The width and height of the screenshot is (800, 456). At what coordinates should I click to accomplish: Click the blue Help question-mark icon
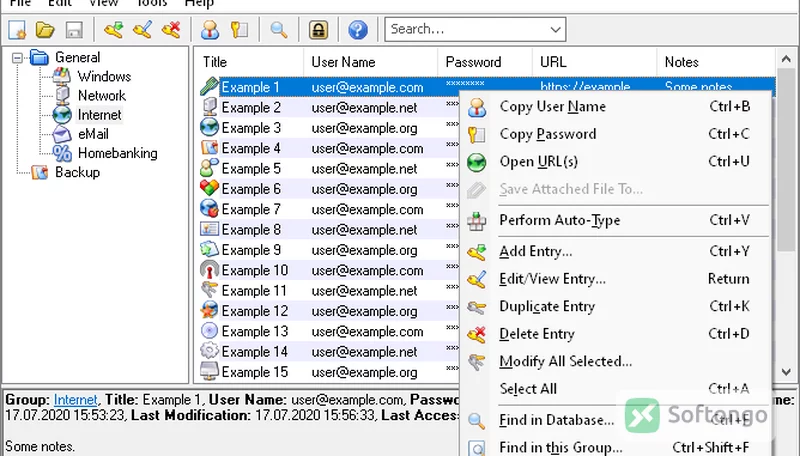pyautogui.click(x=358, y=30)
